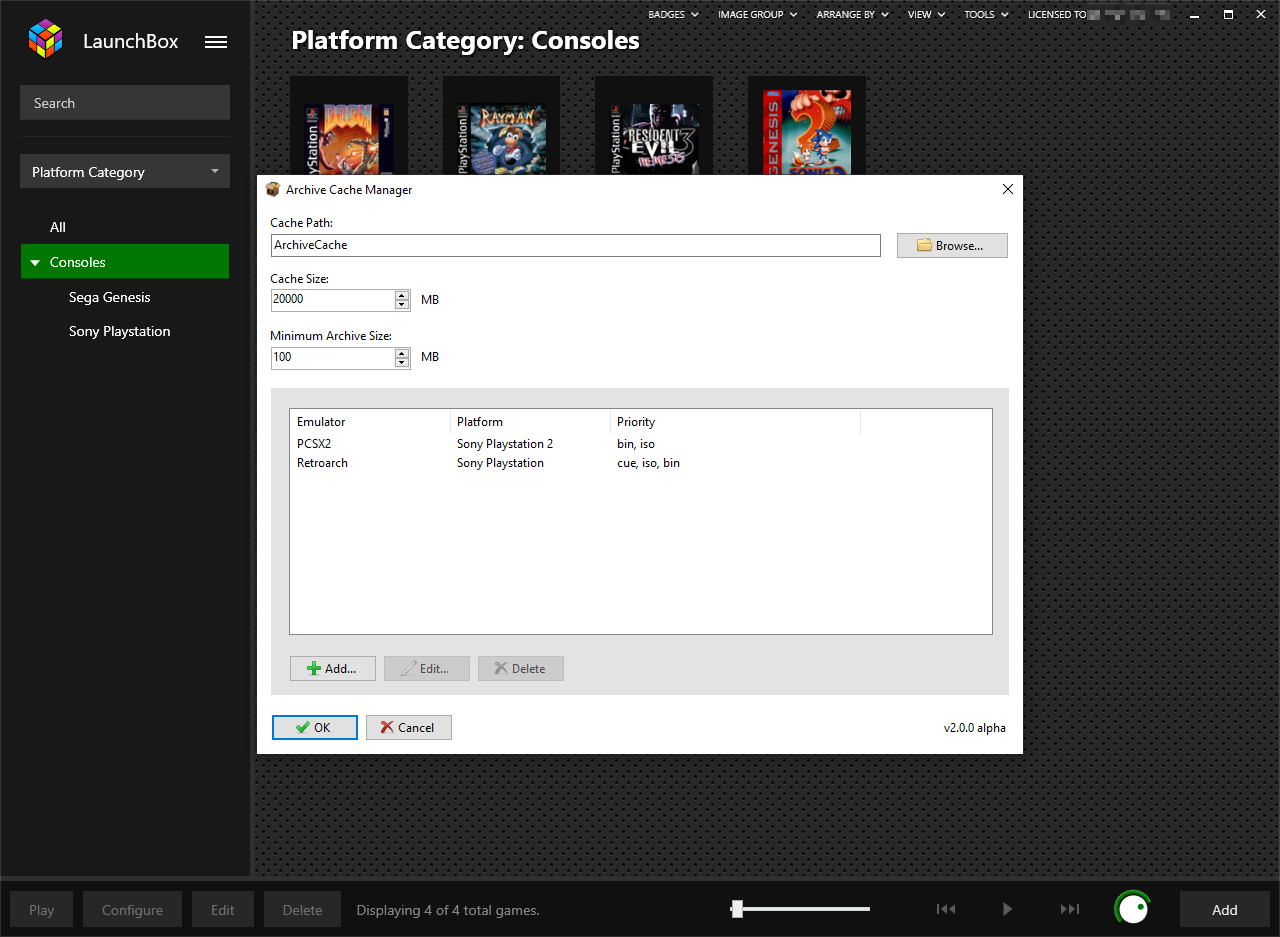Click the Configure button in bottom bar

[x=132, y=909]
